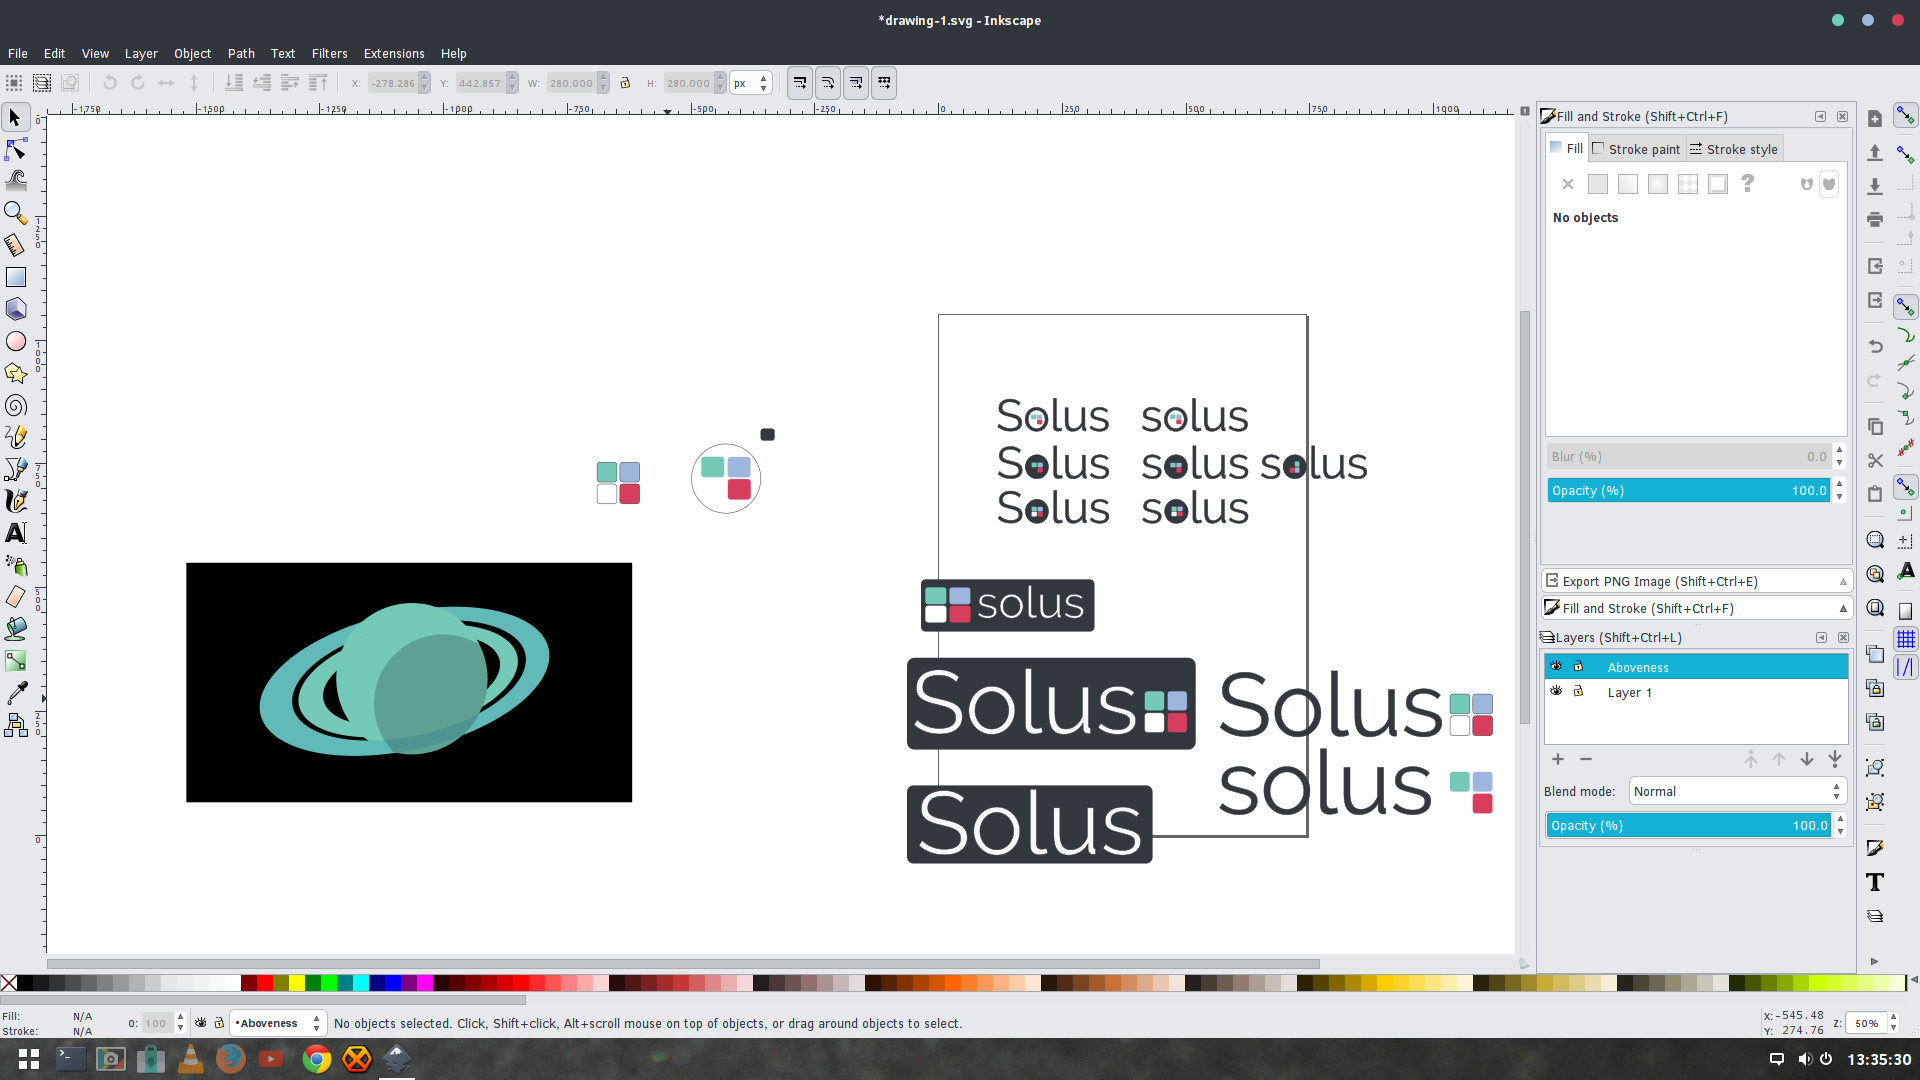Open the Aboveness layer selector dropdown
The height and width of the screenshot is (1080, 1920).
point(277,1023)
